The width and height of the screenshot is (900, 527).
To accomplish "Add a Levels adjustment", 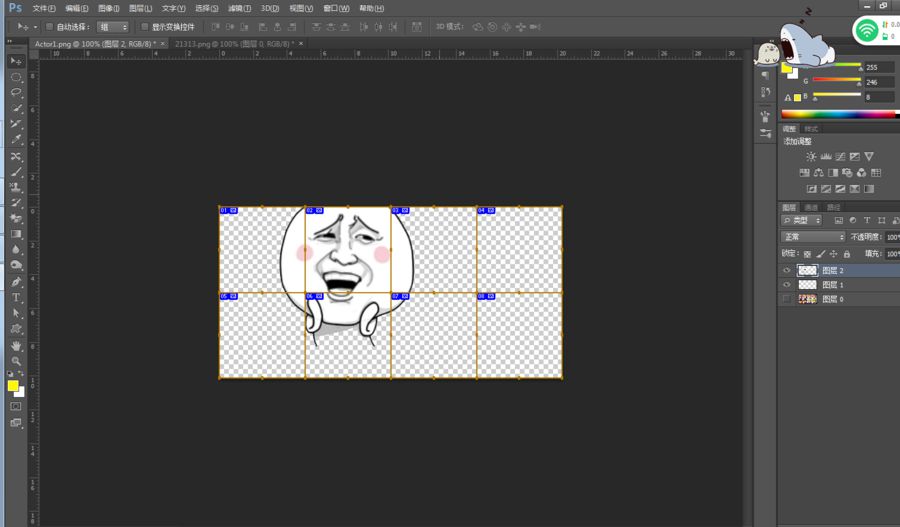I will coord(826,156).
